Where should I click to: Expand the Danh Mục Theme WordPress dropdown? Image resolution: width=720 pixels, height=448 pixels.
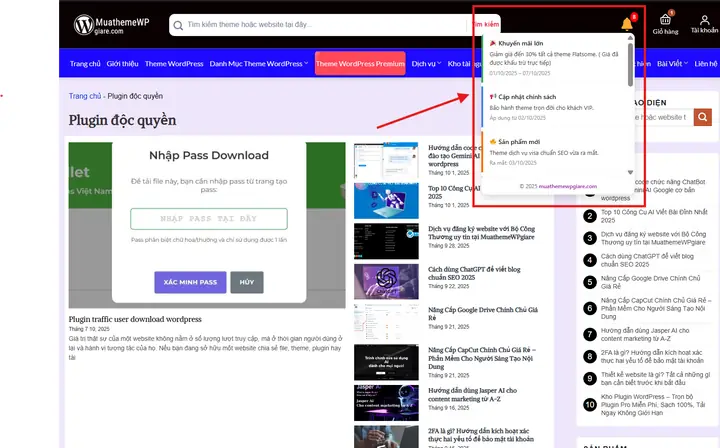[259, 64]
